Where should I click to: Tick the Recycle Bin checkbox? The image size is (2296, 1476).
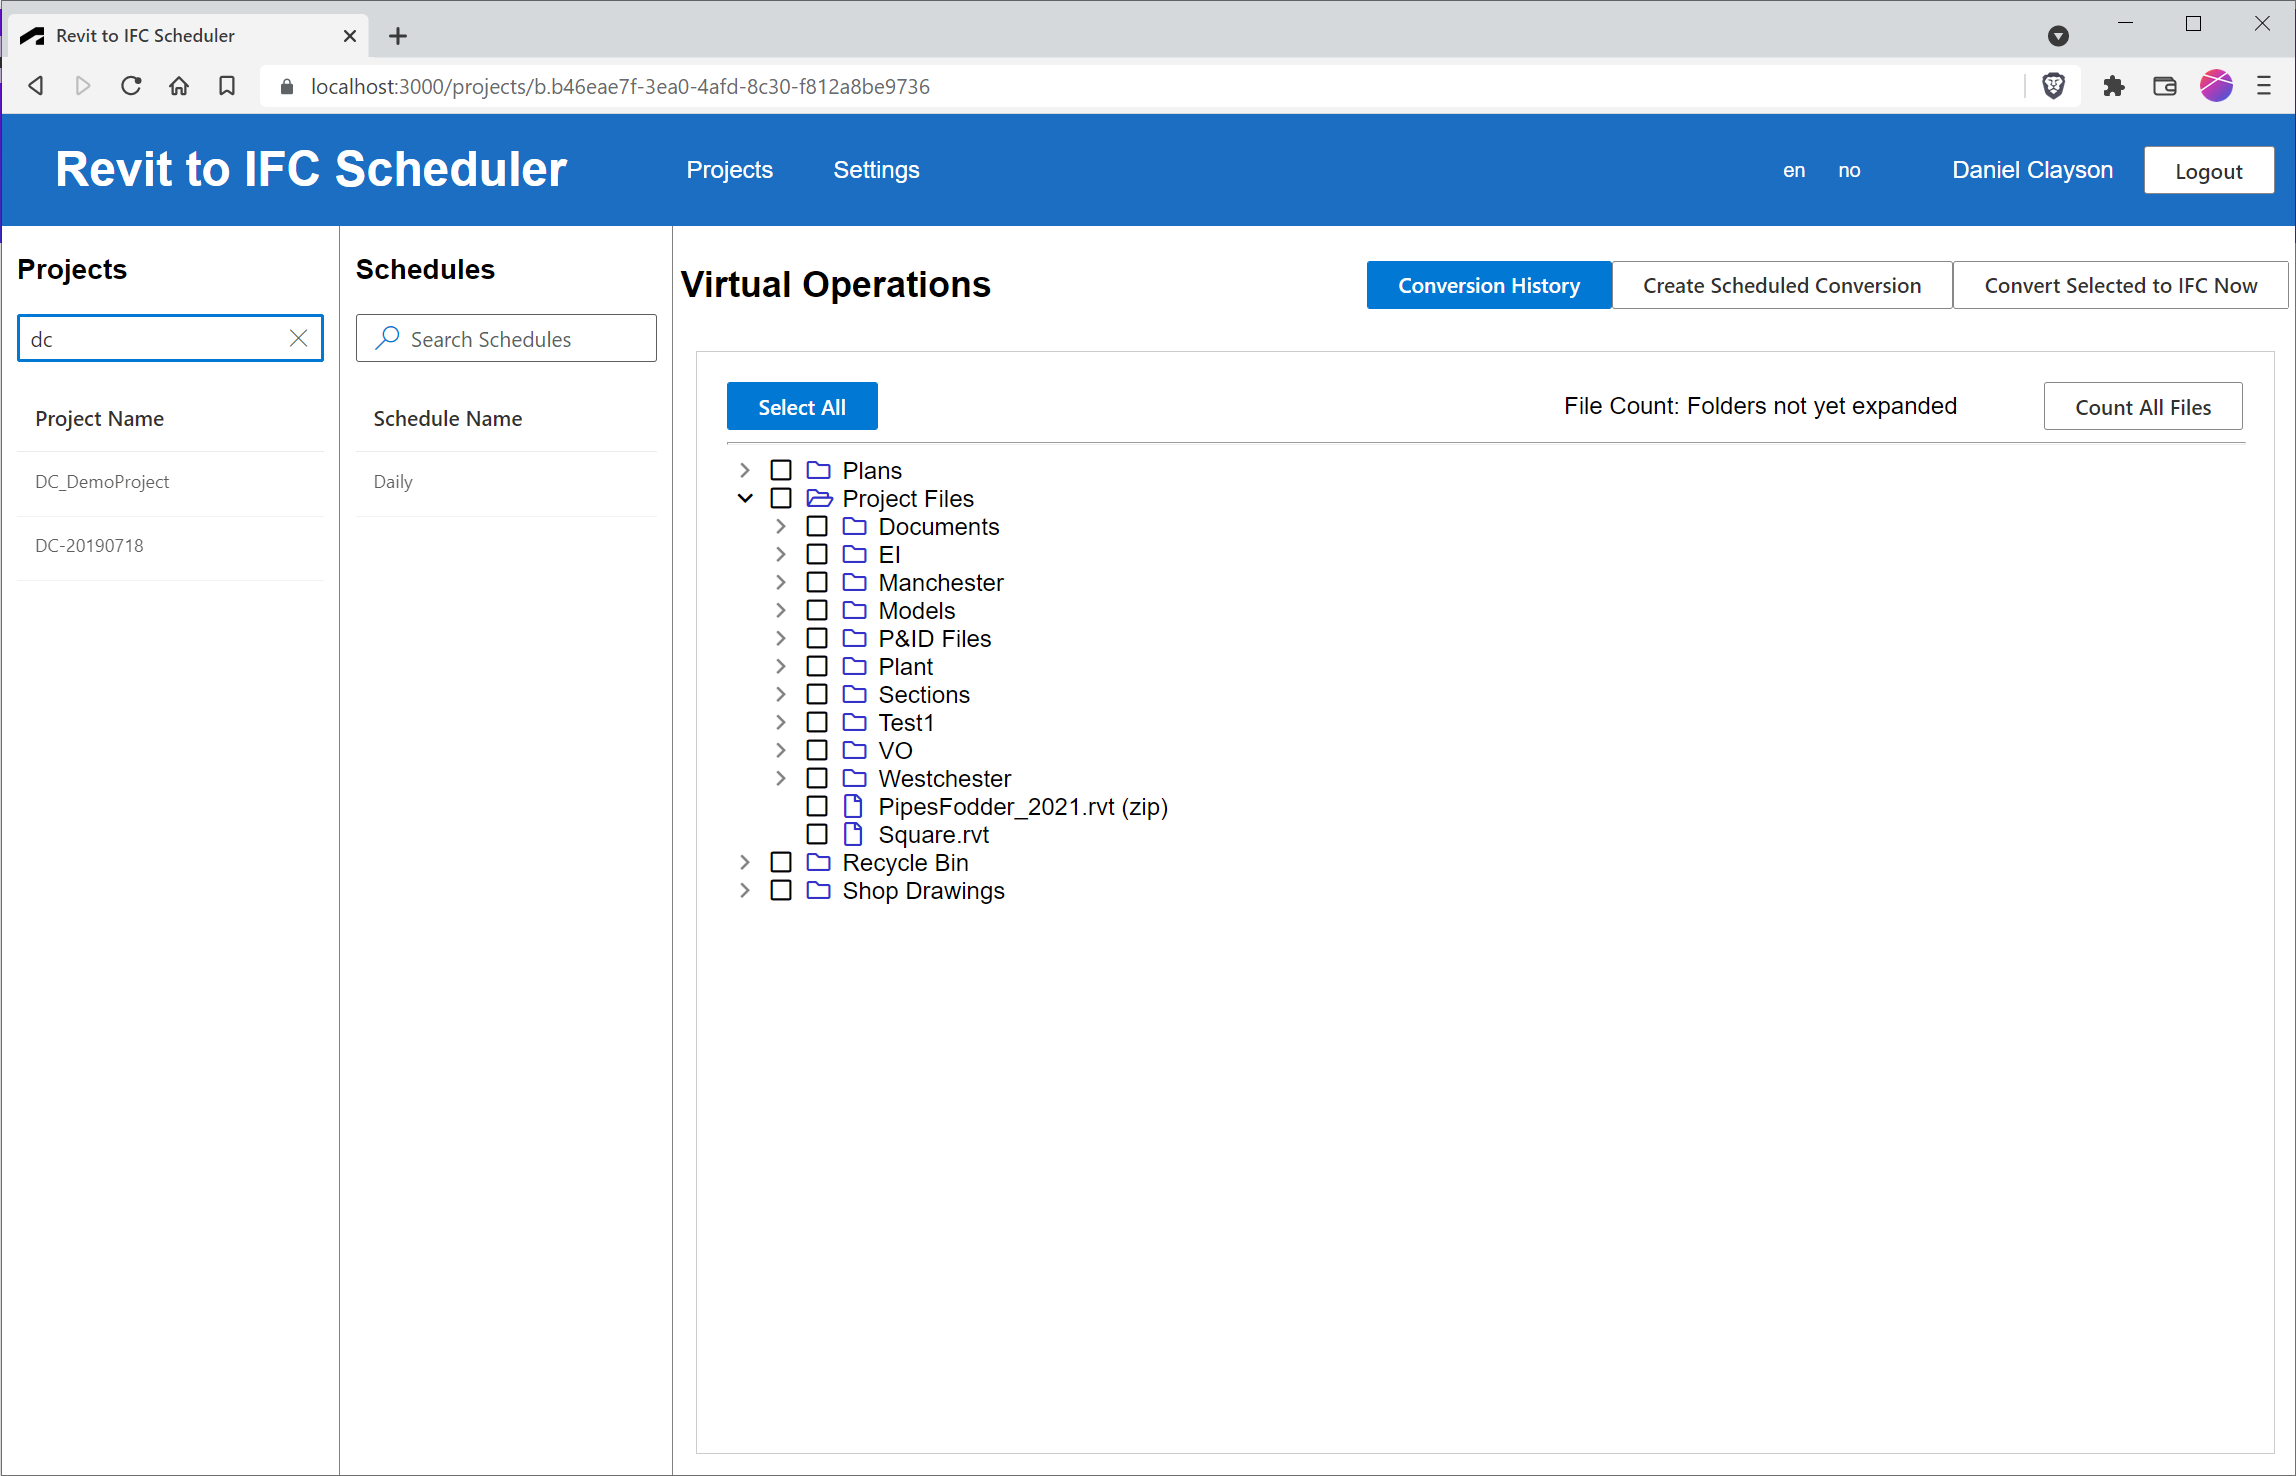781,862
